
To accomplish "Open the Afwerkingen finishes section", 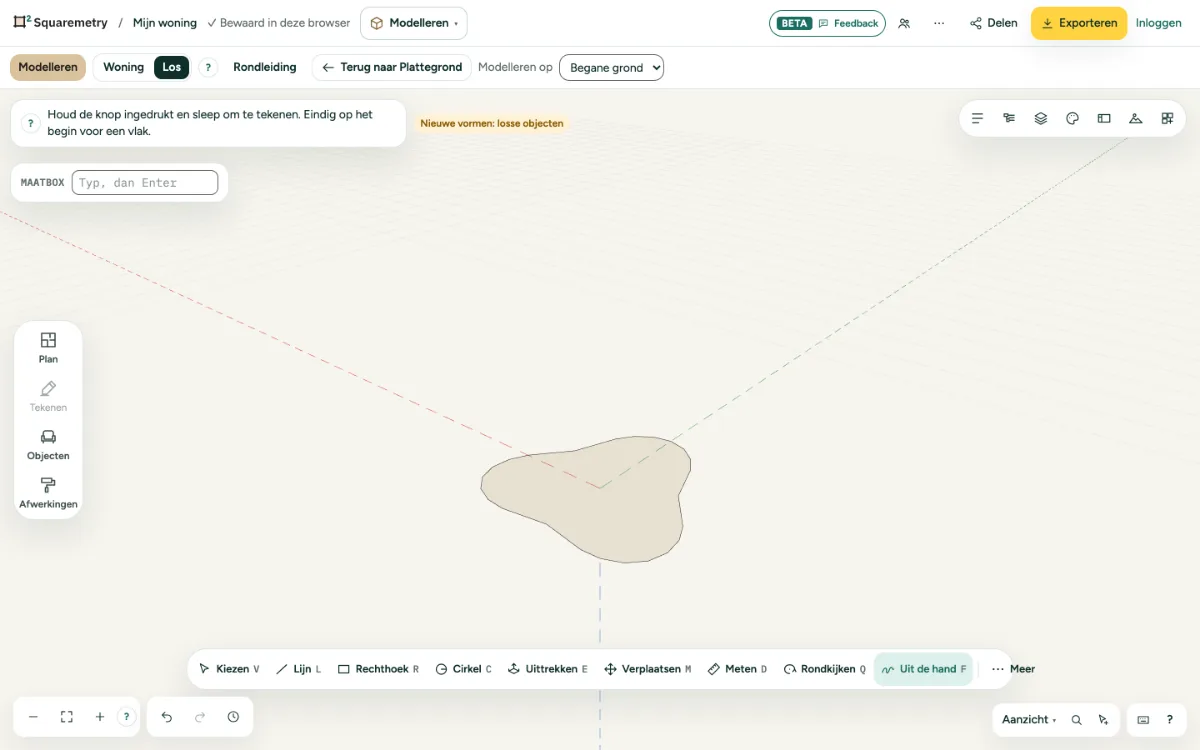I will pos(48,493).
